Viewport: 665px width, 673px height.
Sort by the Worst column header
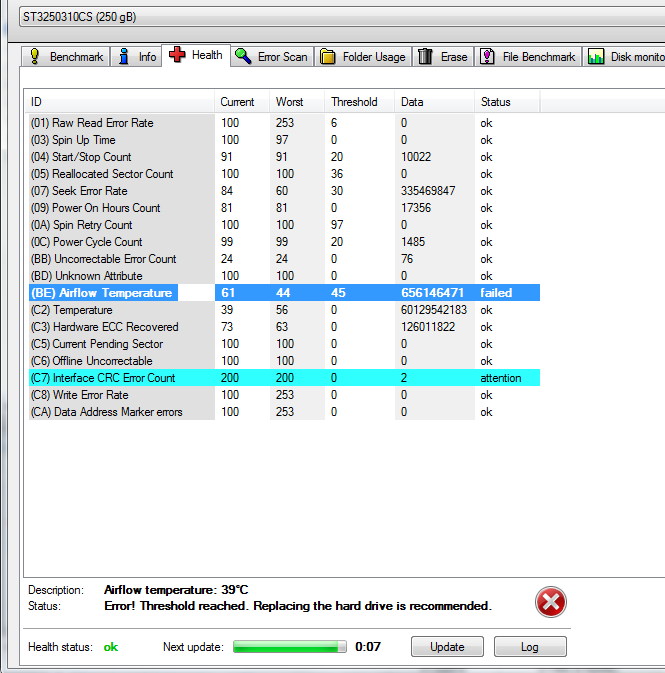[297, 102]
